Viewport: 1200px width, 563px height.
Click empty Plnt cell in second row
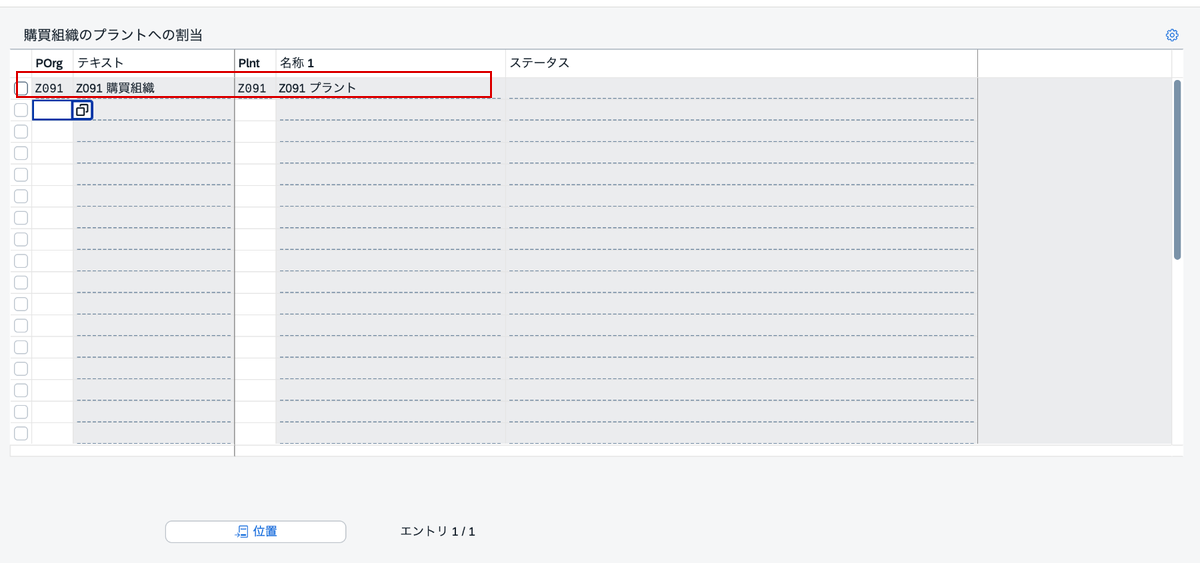click(x=255, y=110)
